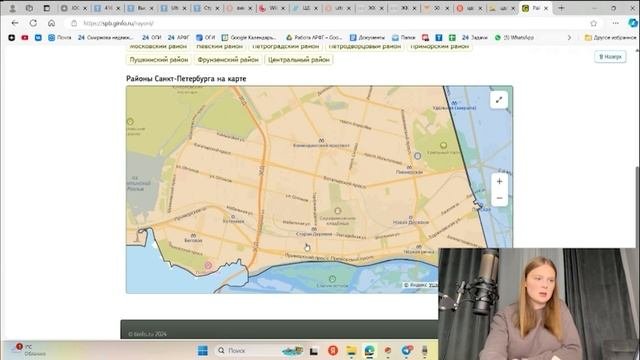The image size is (640, 360).
Task: Click the Наверх button
Action: (610, 57)
